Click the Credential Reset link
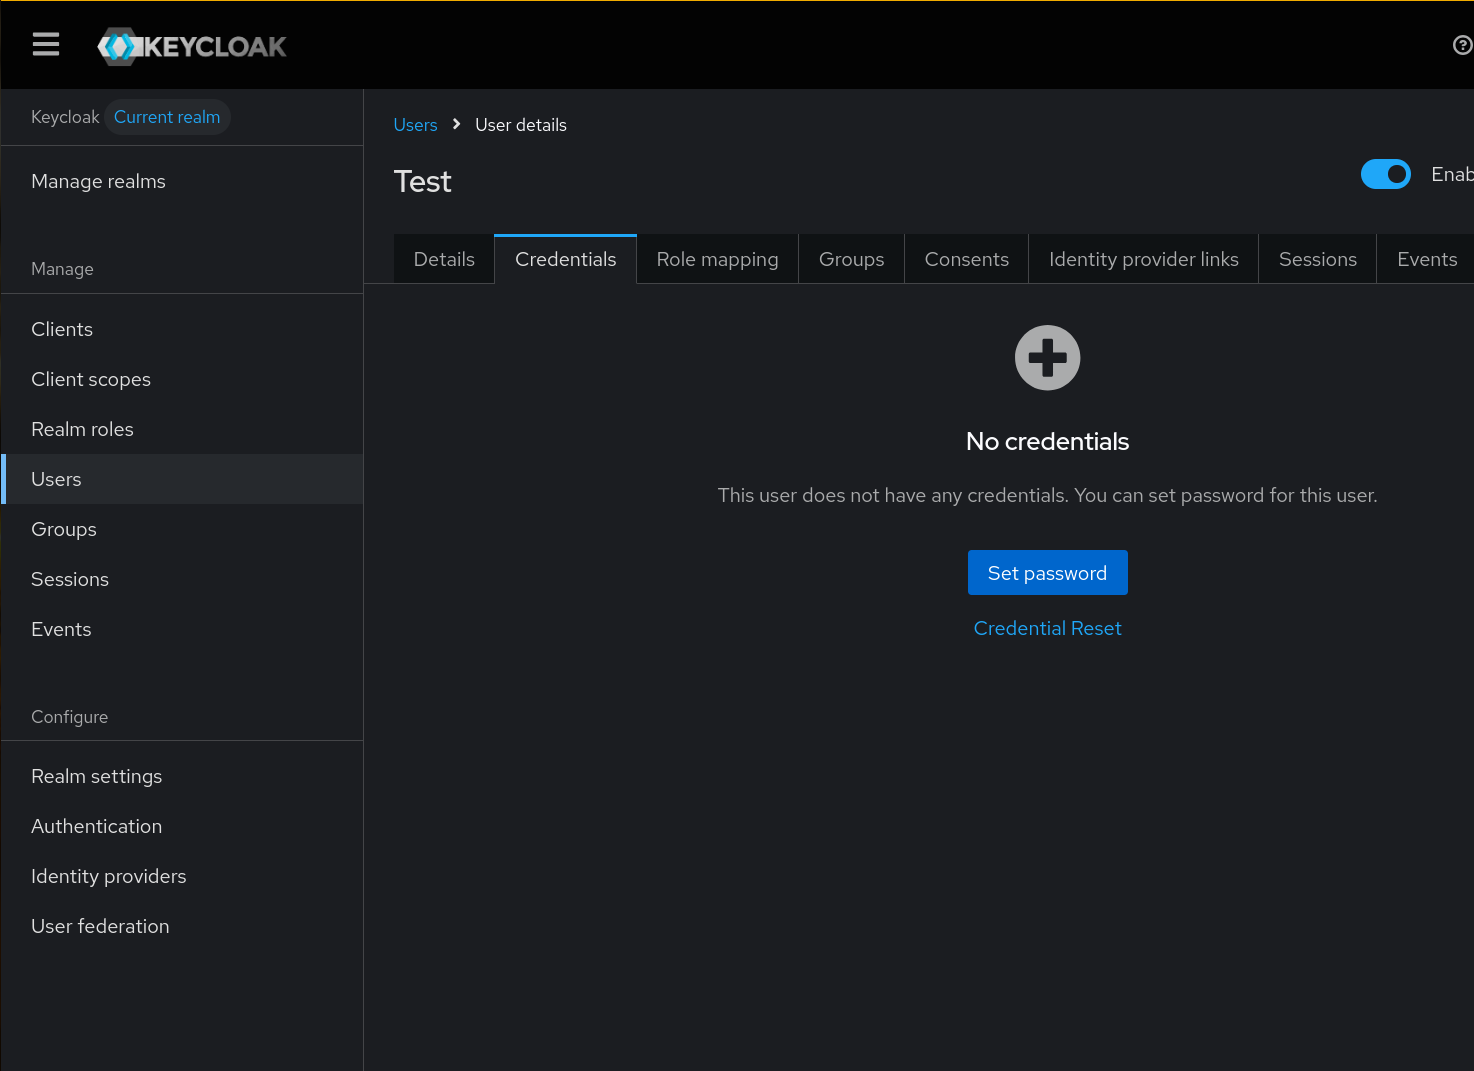This screenshot has height=1071, width=1474. [1047, 628]
